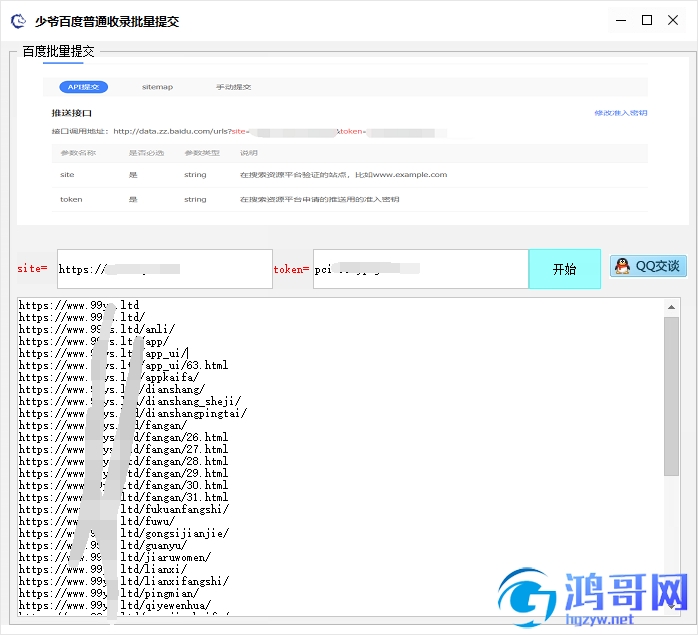Click the URL line ending in /dianshang_sheji/
This screenshot has width=698, height=635.
click(x=130, y=402)
